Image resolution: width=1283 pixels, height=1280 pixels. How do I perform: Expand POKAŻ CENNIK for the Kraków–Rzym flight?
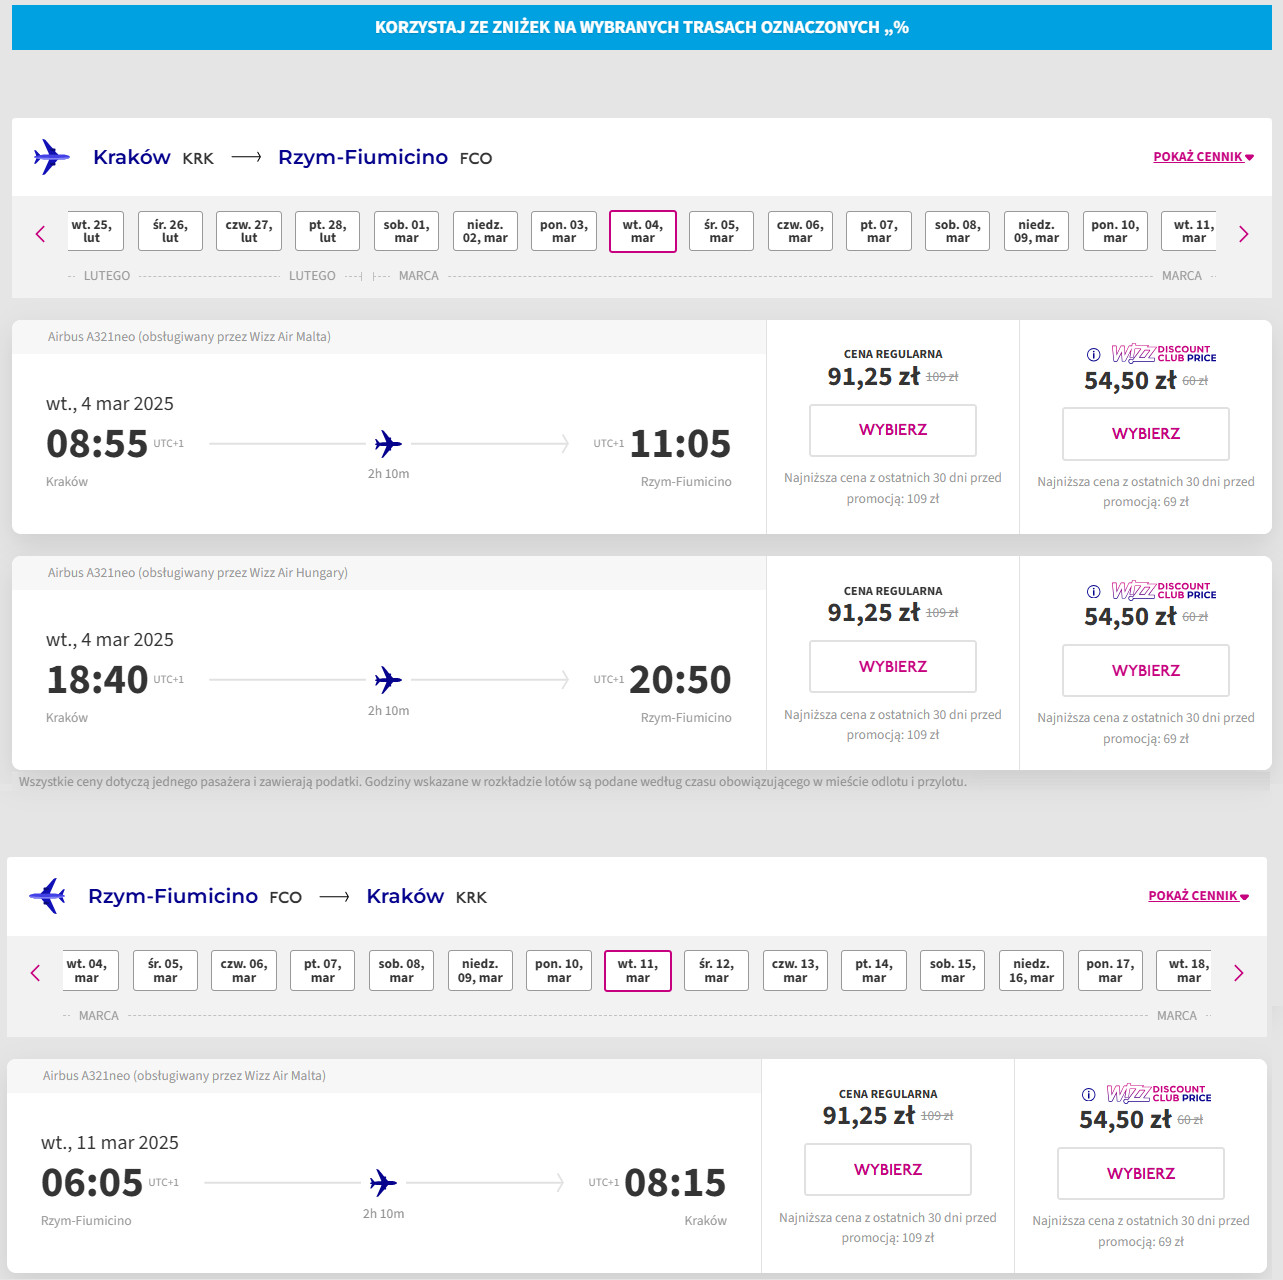pyautogui.click(x=1203, y=157)
